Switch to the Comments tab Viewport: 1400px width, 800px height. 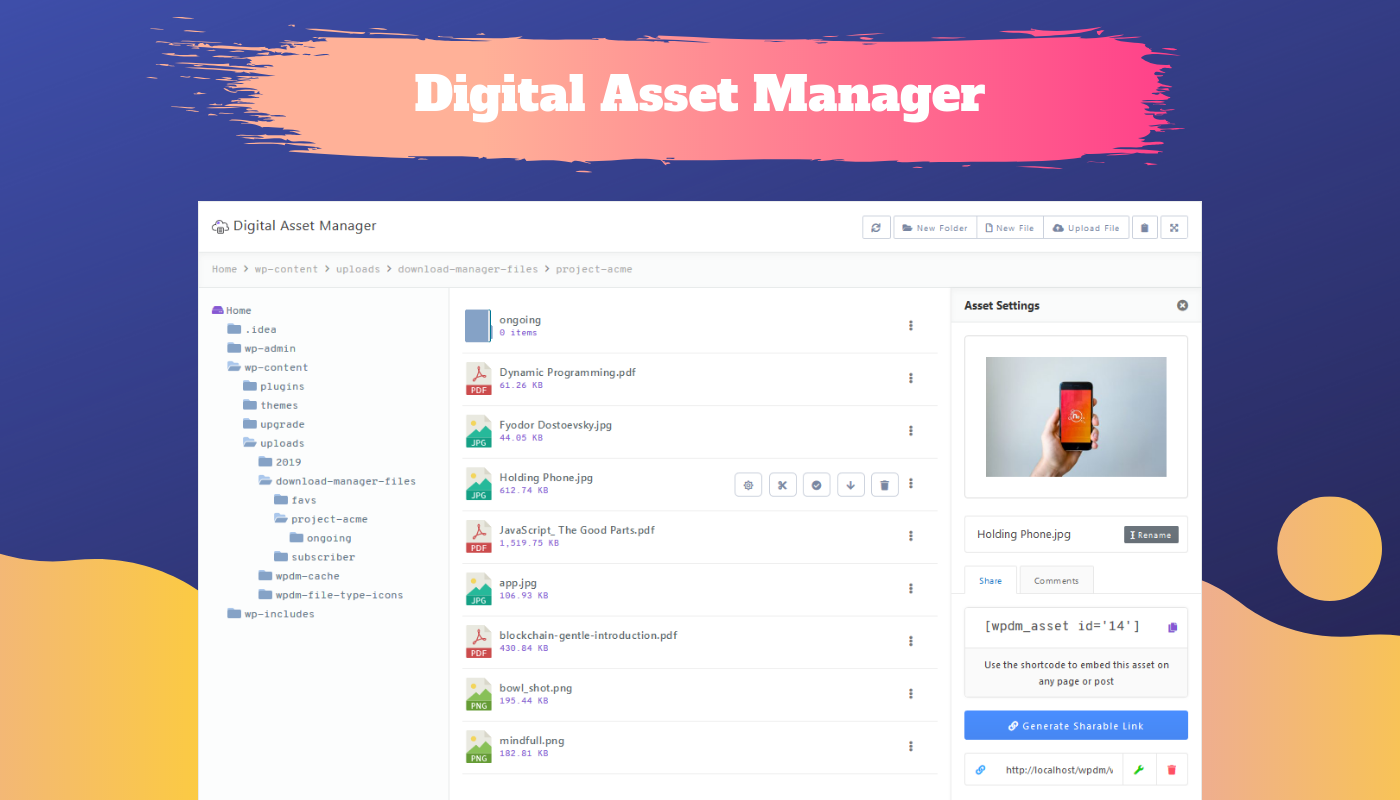tap(1056, 580)
